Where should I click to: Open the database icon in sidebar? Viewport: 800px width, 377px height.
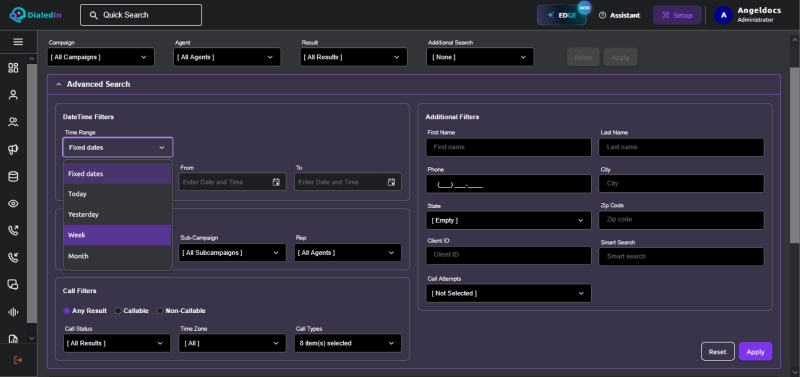click(13, 177)
